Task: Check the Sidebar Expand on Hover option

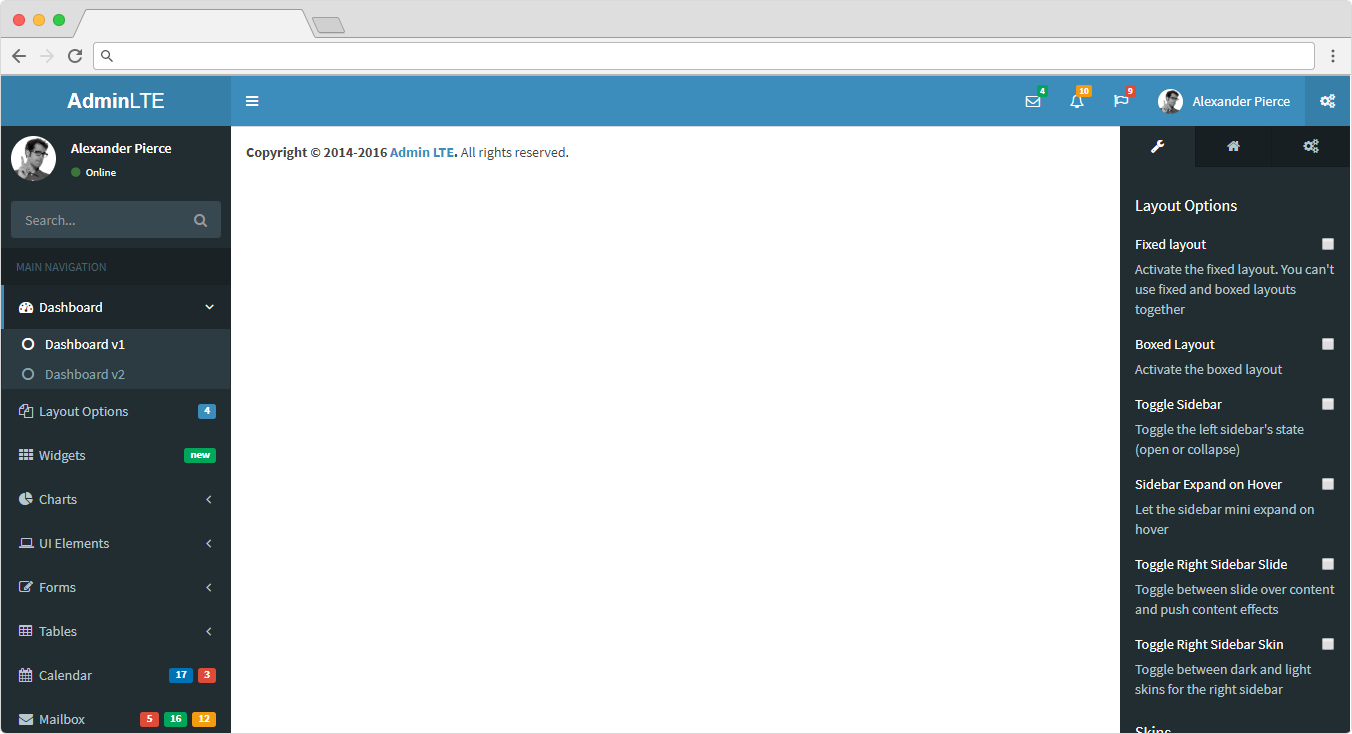Action: click(1328, 484)
